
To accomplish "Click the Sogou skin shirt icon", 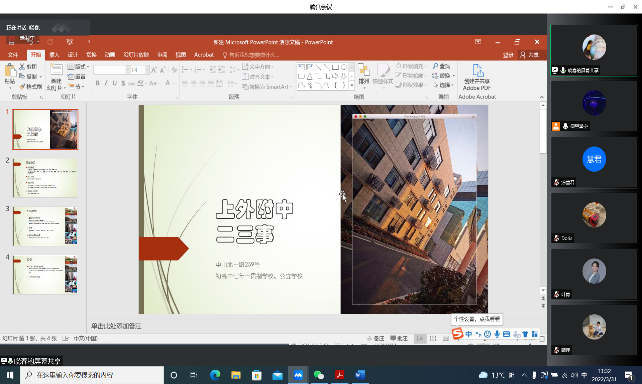I will tap(525, 334).
